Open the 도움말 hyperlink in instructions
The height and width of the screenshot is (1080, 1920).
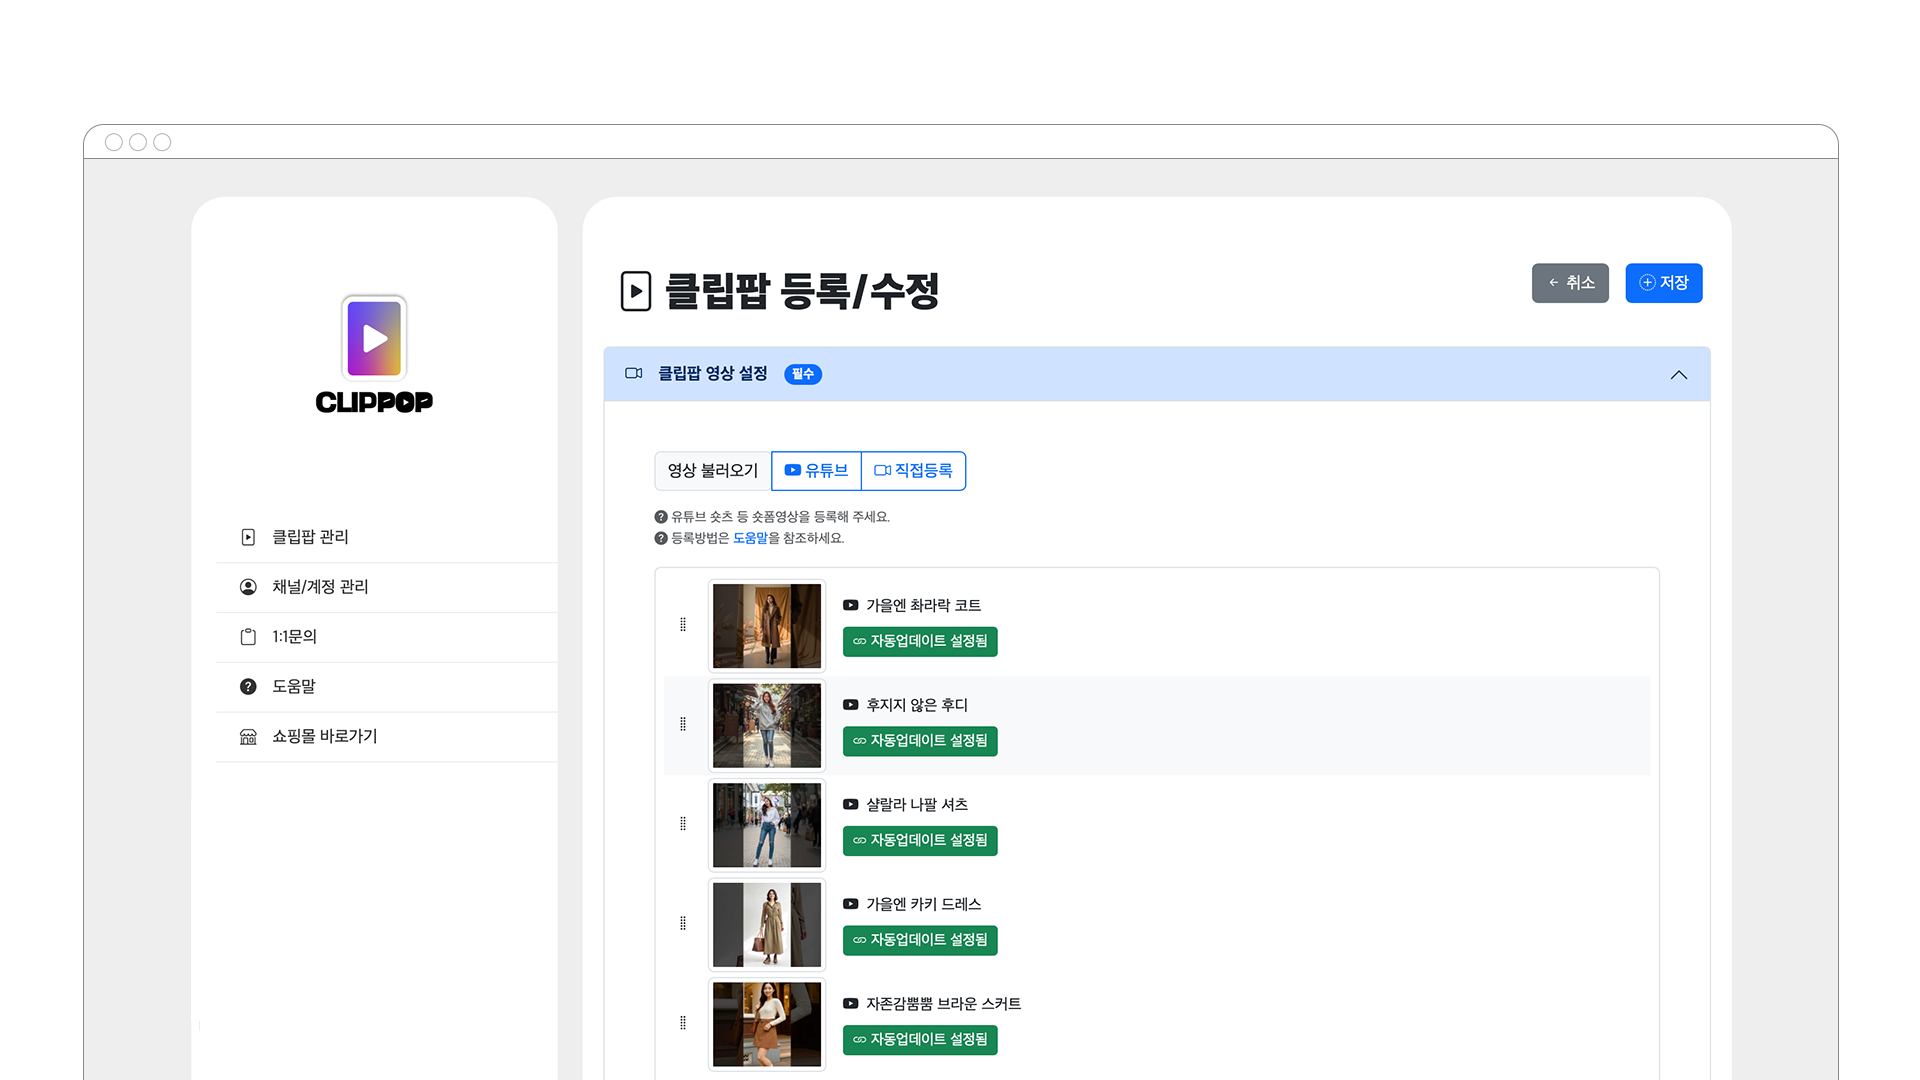click(750, 538)
